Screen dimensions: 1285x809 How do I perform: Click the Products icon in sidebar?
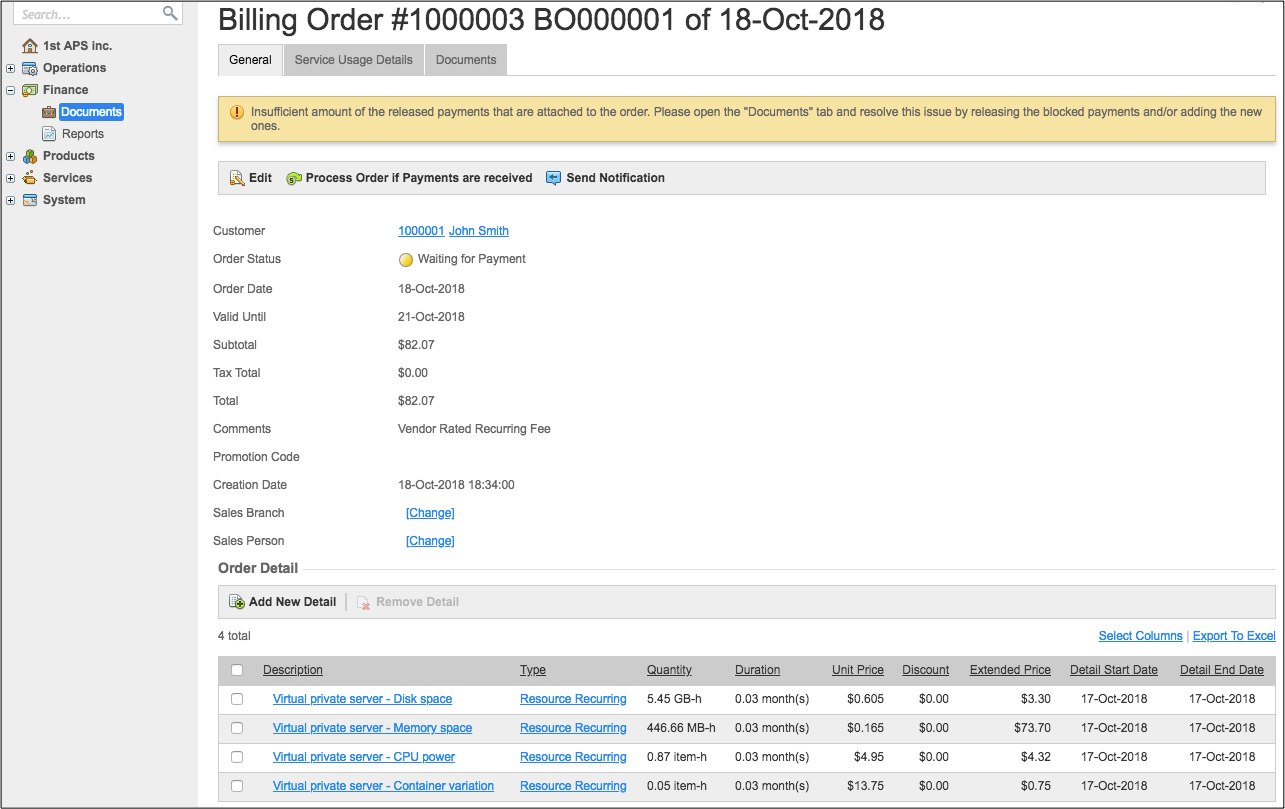click(x=30, y=156)
